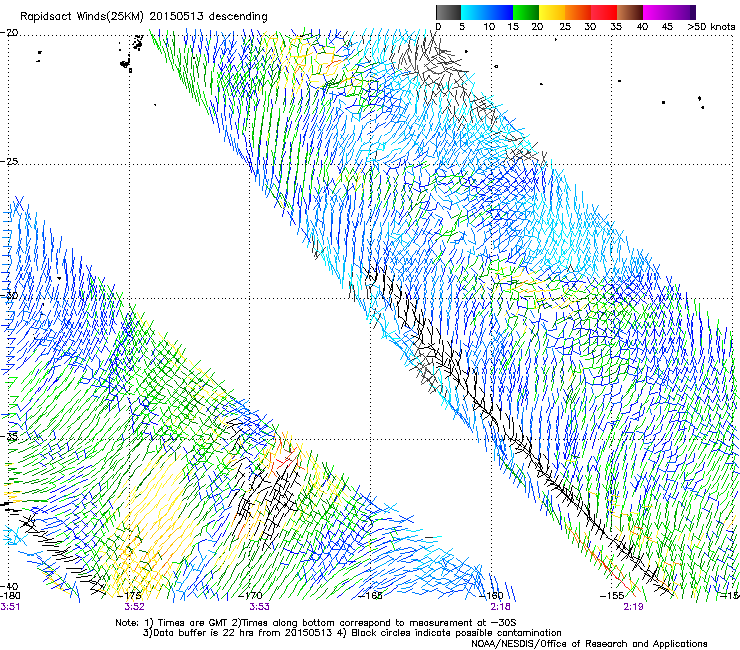Click the '40' value in the legend scale
Viewport: 740px width, 650px height.
point(643,27)
